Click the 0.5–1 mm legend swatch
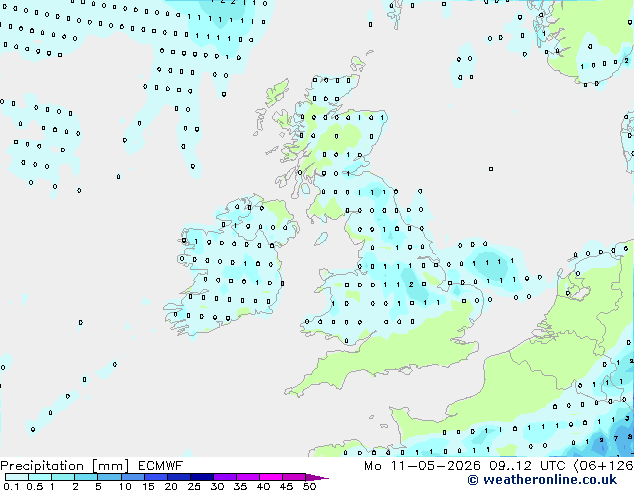Viewport: 634px width, 490px height. pos(40,477)
